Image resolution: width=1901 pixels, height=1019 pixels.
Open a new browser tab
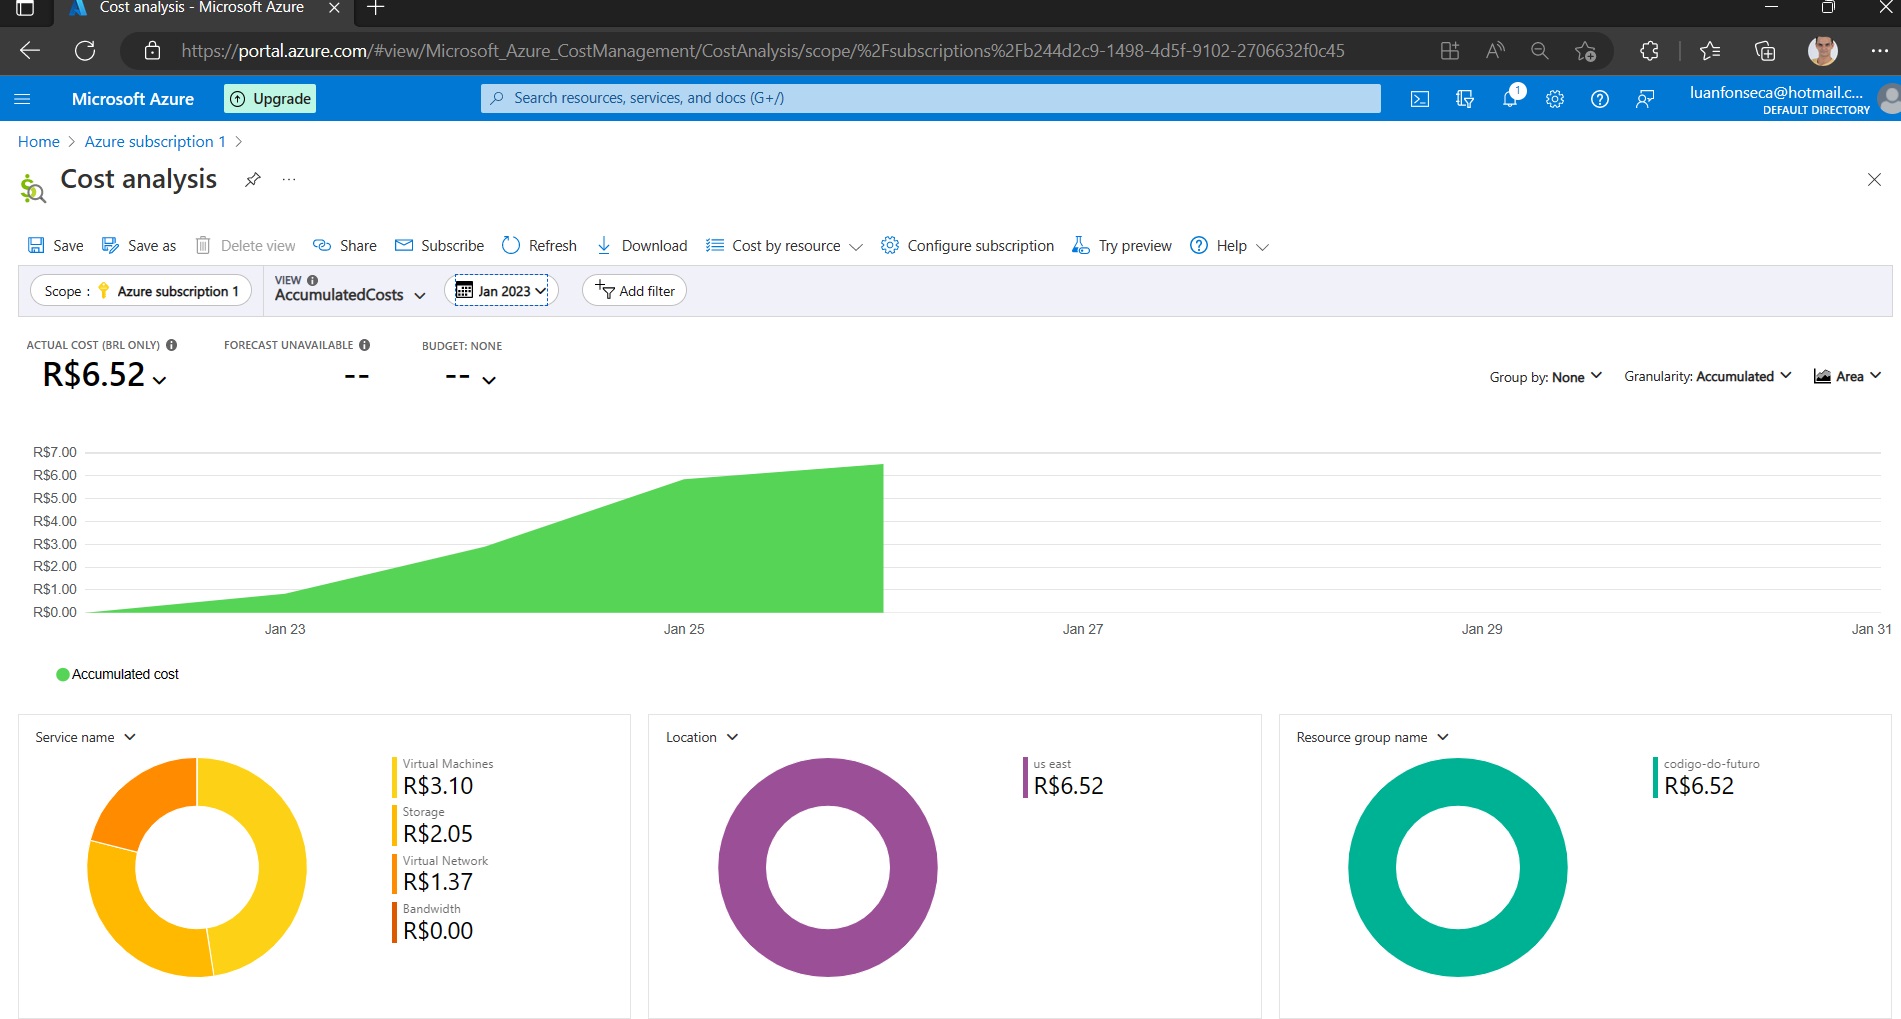pyautogui.click(x=376, y=8)
